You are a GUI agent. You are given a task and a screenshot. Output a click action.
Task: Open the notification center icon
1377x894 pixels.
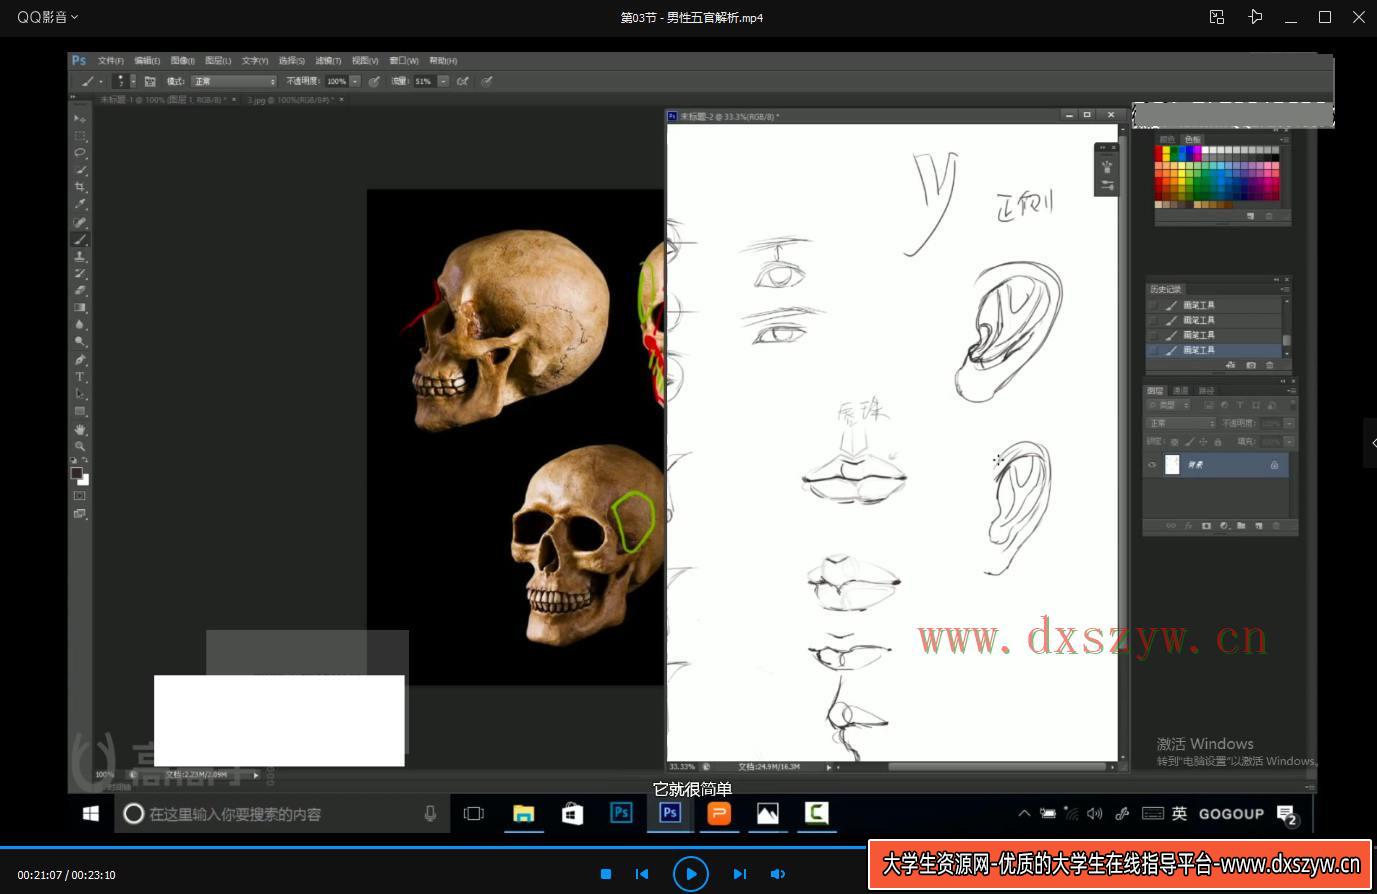1287,814
